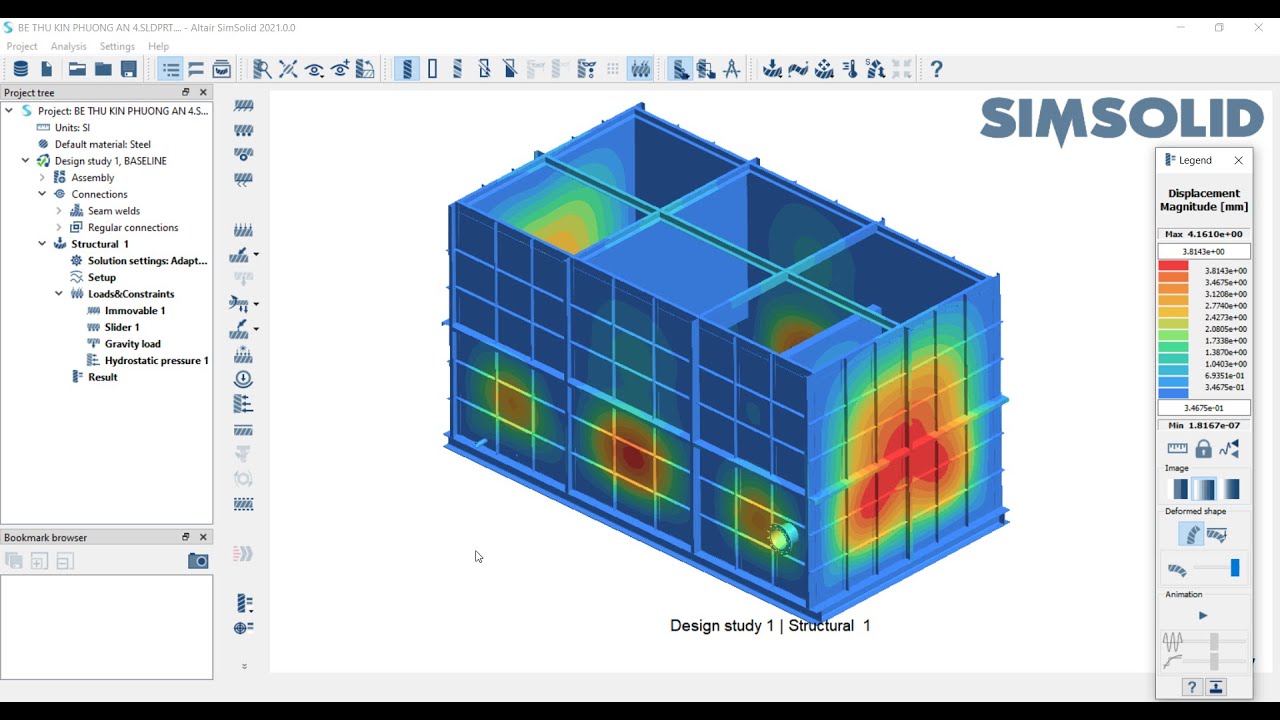Viewport: 1280px width, 720px height.
Task: Select the middle Image gradient style
Action: pyautogui.click(x=1205, y=489)
